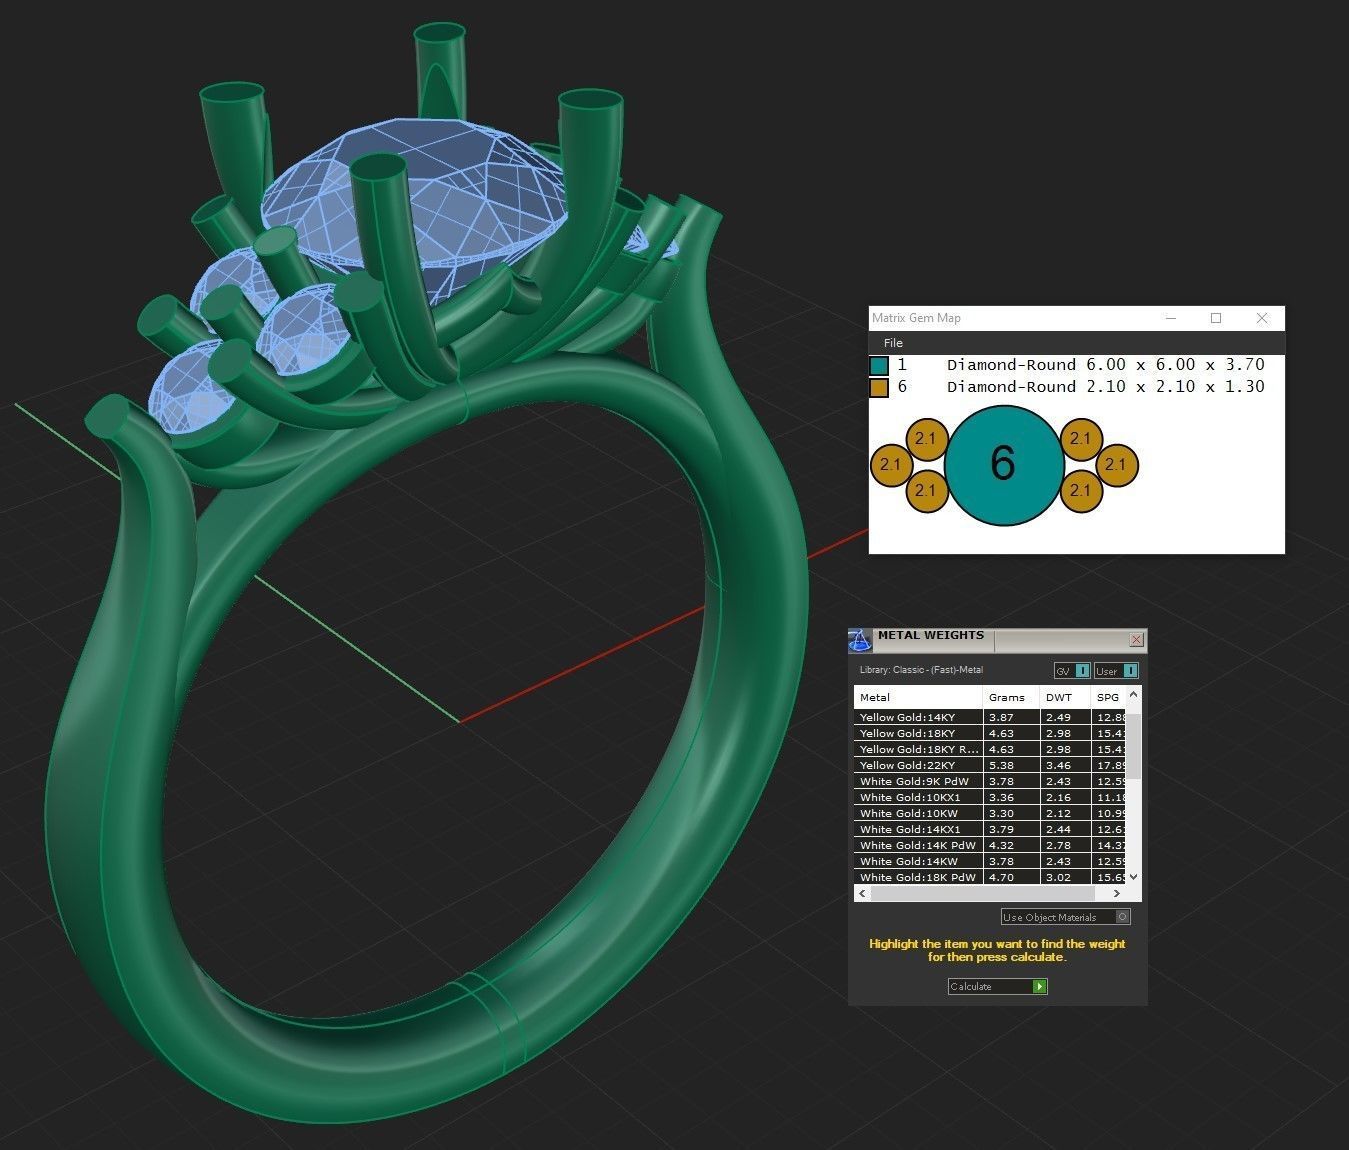The image size is (1349, 1150).
Task: Select the Yellow Gold:14KY row
Action: [990, 717]
